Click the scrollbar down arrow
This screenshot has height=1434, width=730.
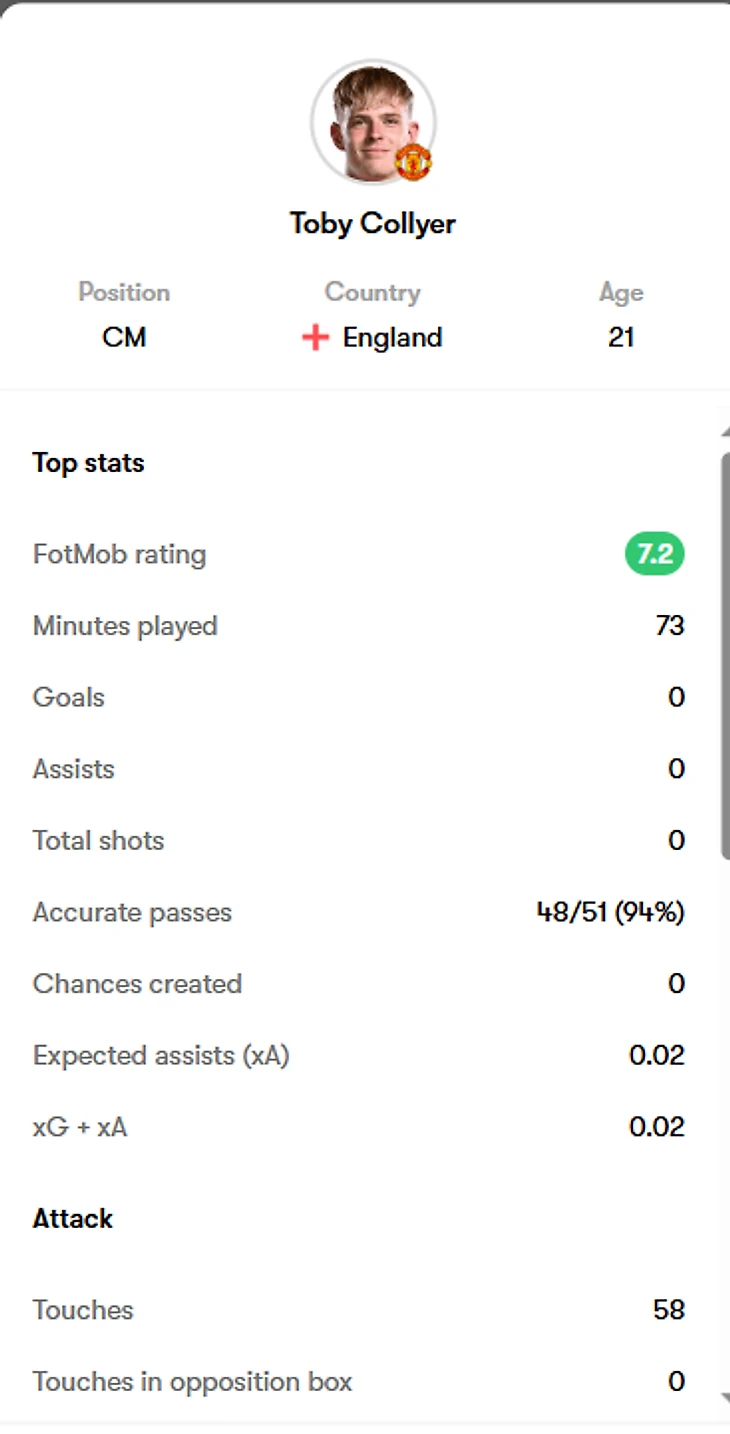[x=725, y=1400]
